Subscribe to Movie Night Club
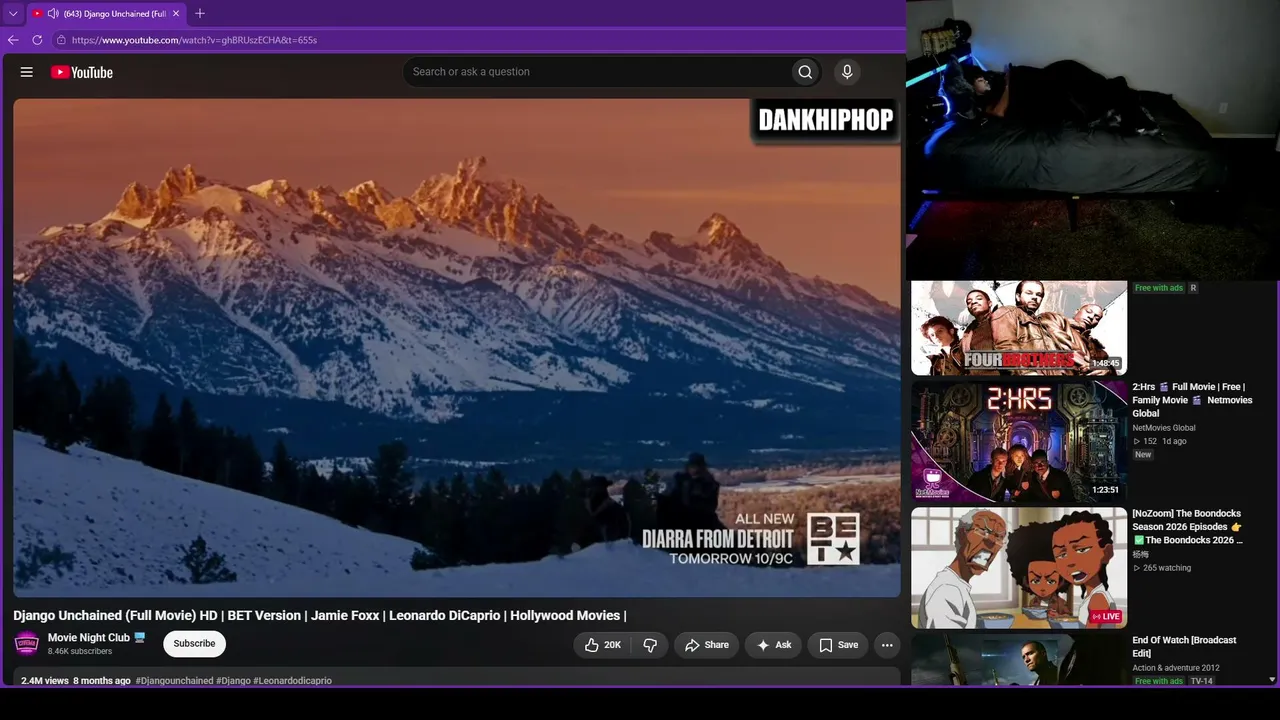 point(194,644)
